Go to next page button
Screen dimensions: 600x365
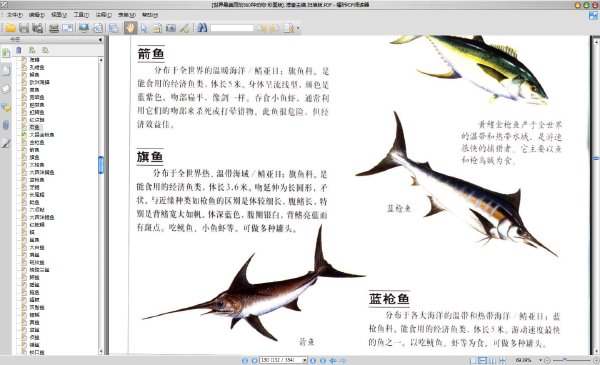pyautogui.click(x=313, y=360)
